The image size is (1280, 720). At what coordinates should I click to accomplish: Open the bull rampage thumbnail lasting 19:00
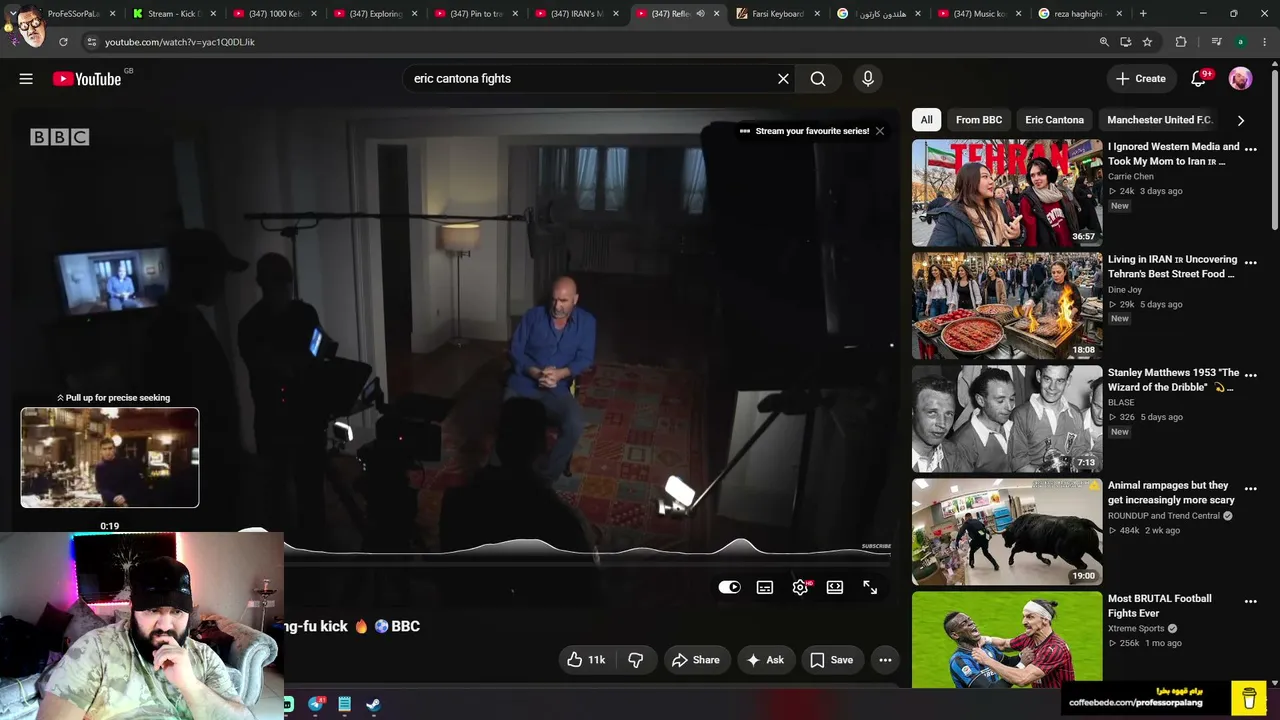click(x=1007, y=532)
